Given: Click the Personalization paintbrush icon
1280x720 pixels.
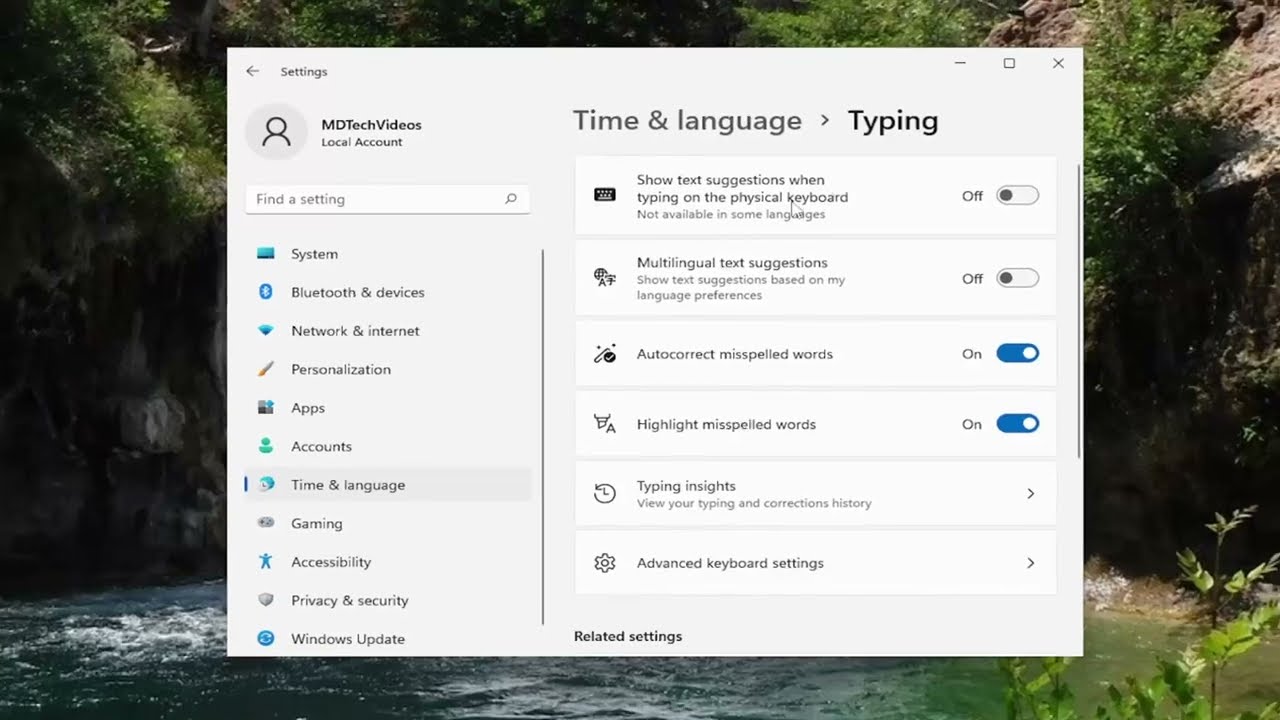Looking at the screenshot, I should point(266,369).
